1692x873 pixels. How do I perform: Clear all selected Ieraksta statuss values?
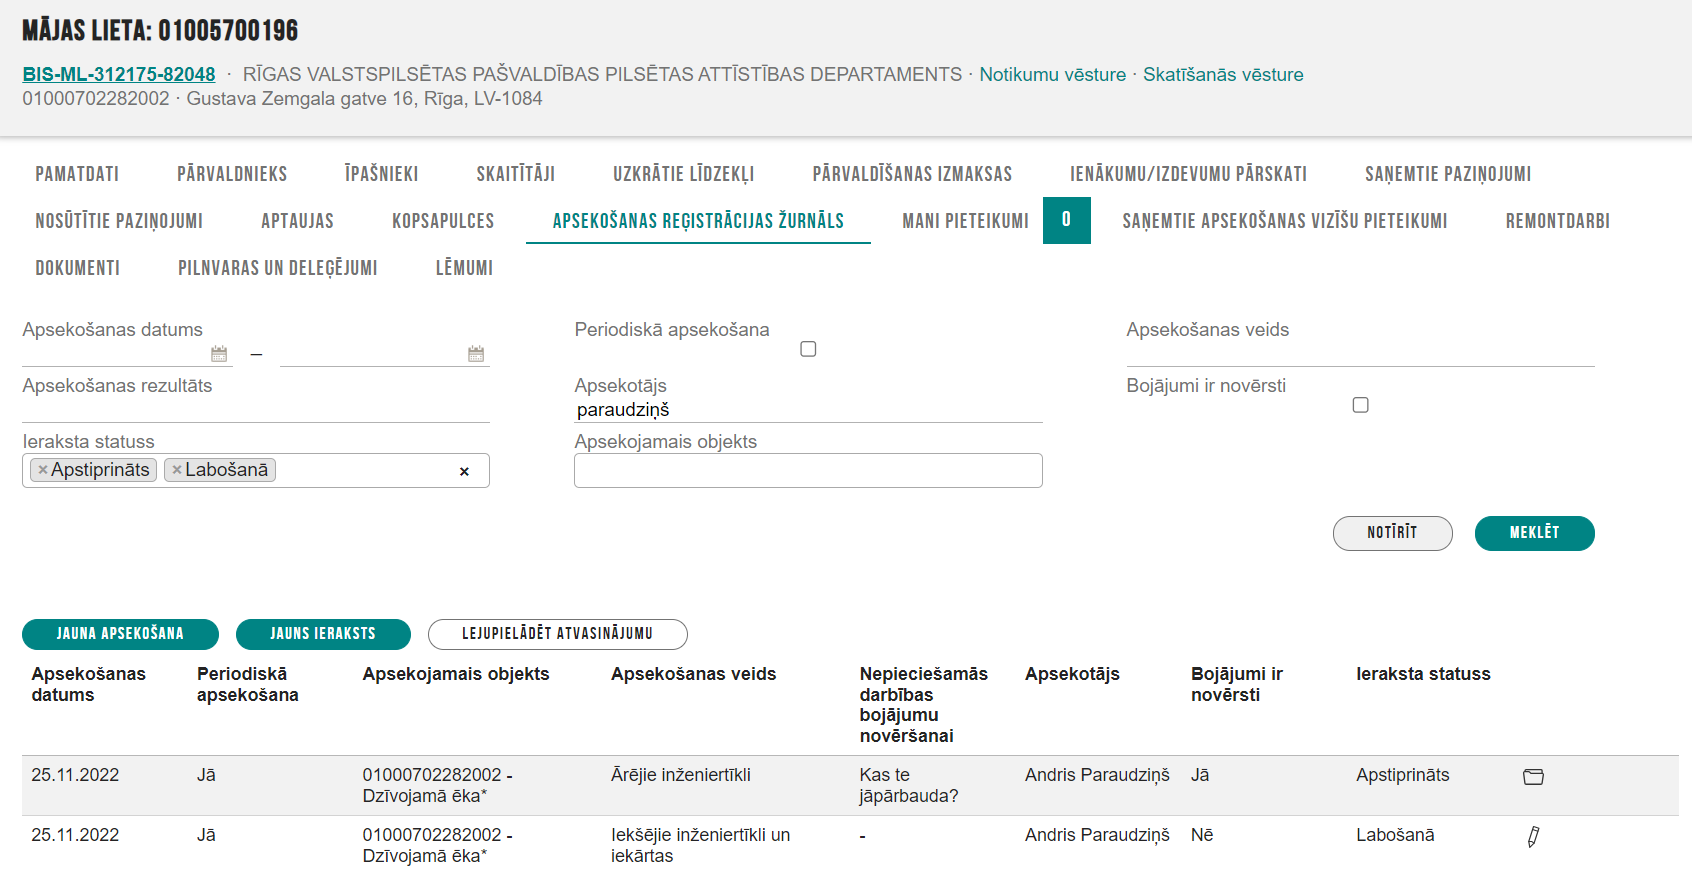464,471
